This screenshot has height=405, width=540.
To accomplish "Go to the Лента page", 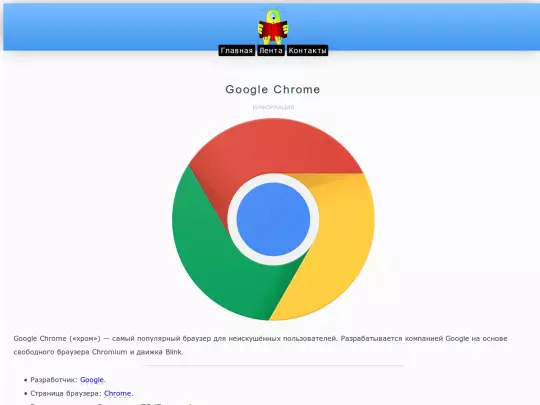I will (271, 51).
